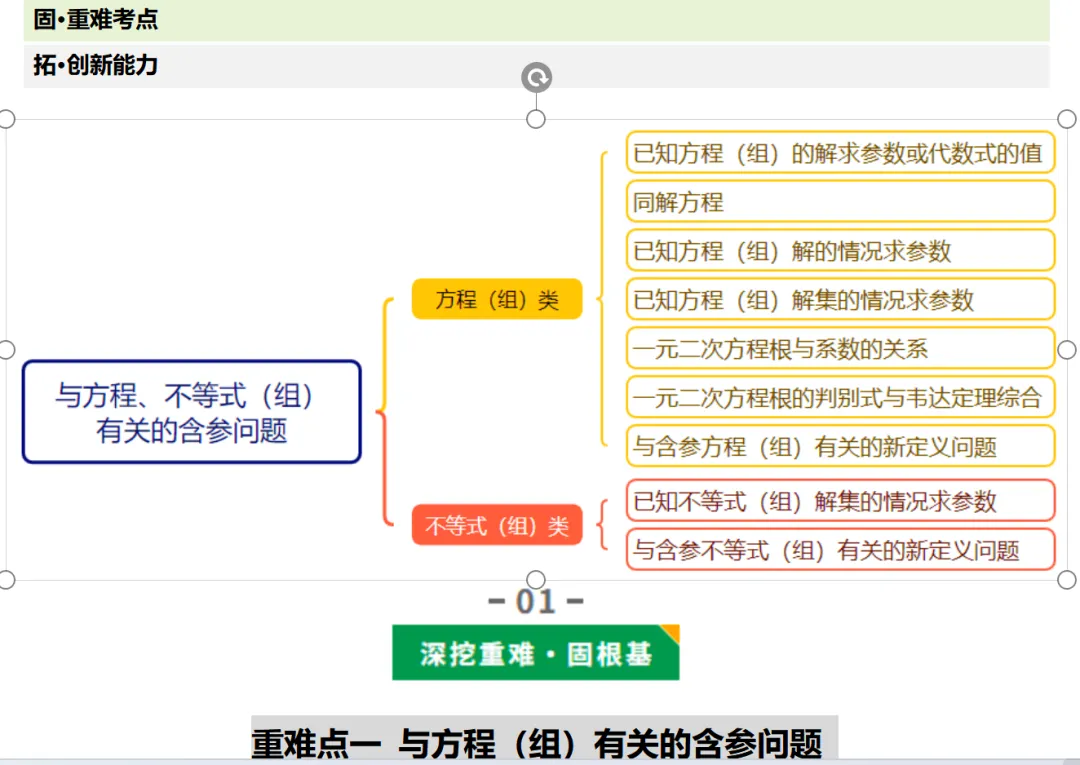Open the 拓·创新能力 header row

point(95,66)
